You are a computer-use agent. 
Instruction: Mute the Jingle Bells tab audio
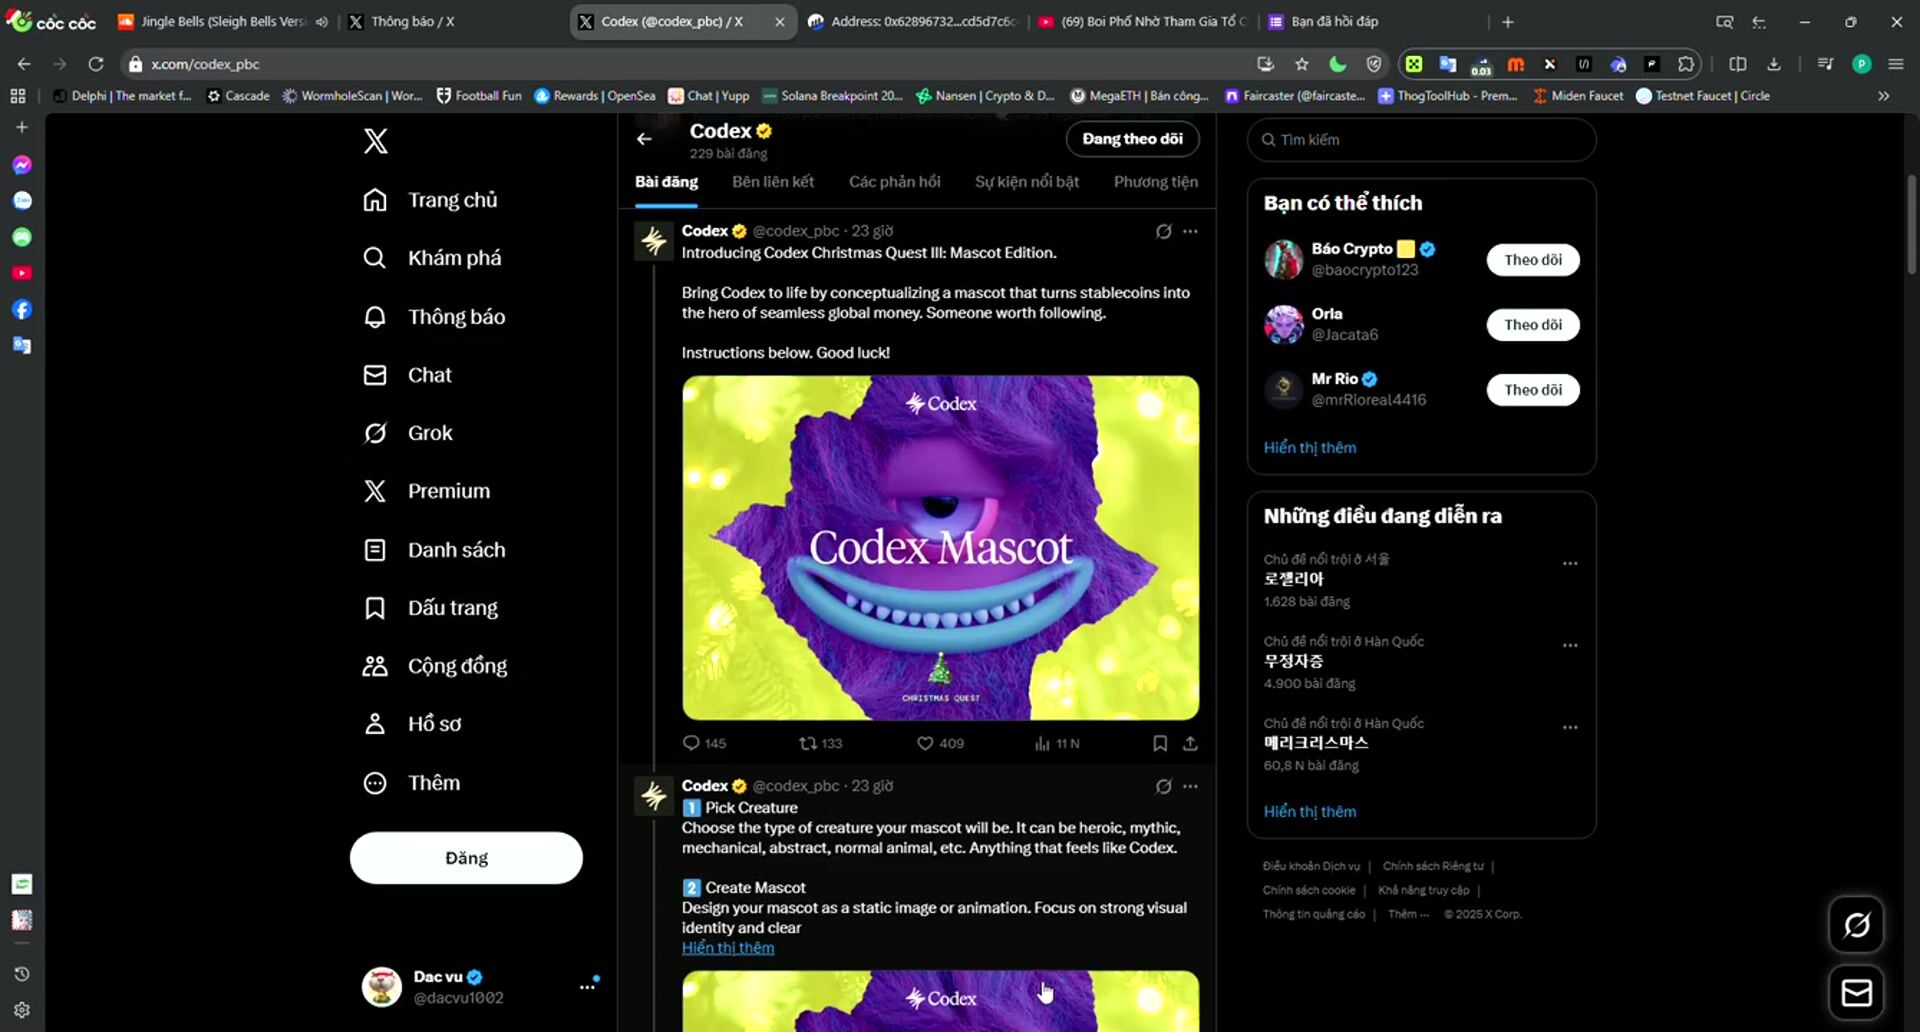(x=321, y=21)
